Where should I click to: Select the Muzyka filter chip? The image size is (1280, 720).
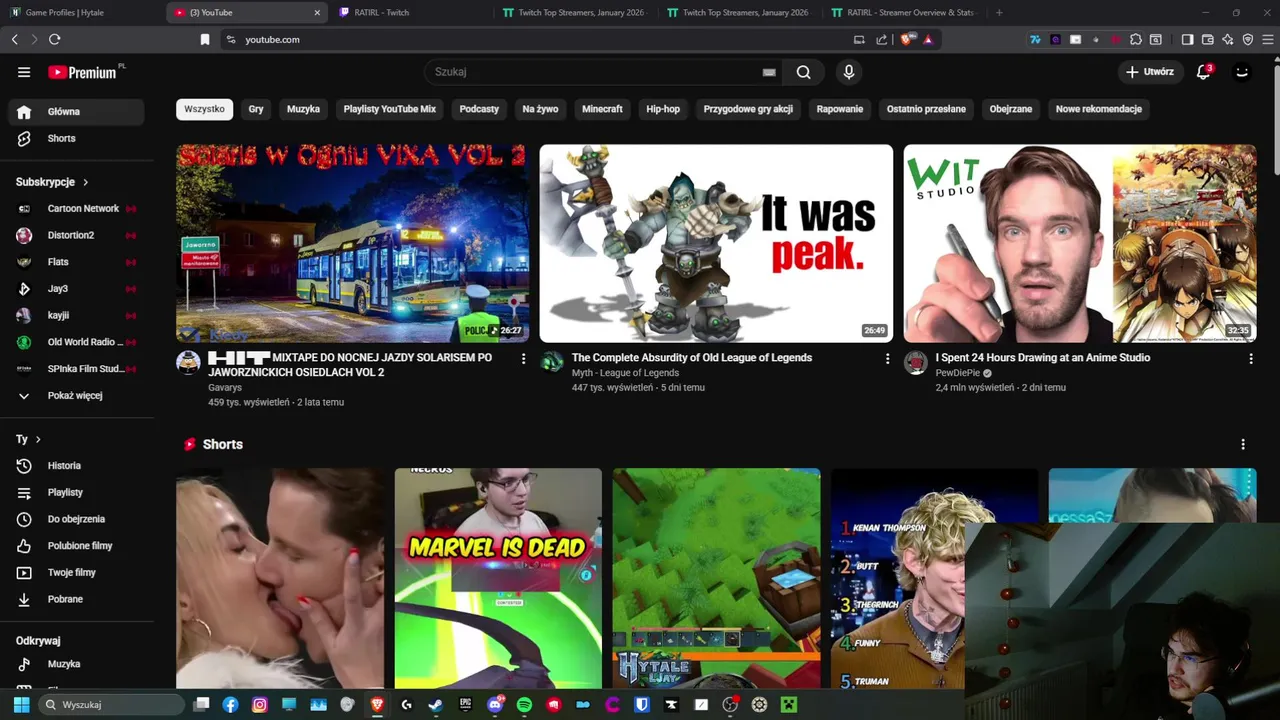click(303, 109)
